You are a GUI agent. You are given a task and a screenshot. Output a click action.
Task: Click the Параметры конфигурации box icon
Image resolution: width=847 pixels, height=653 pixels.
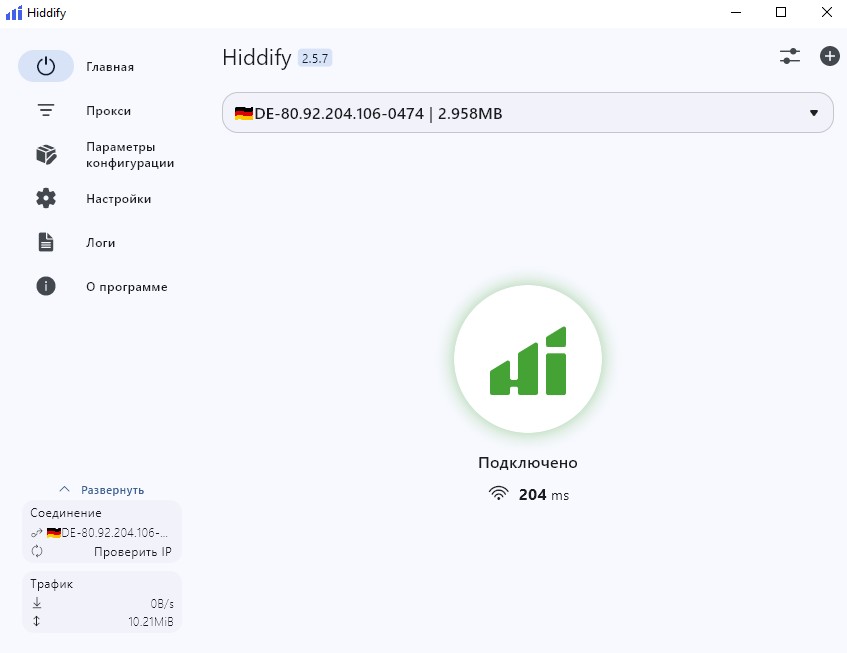tap(46, 154)
